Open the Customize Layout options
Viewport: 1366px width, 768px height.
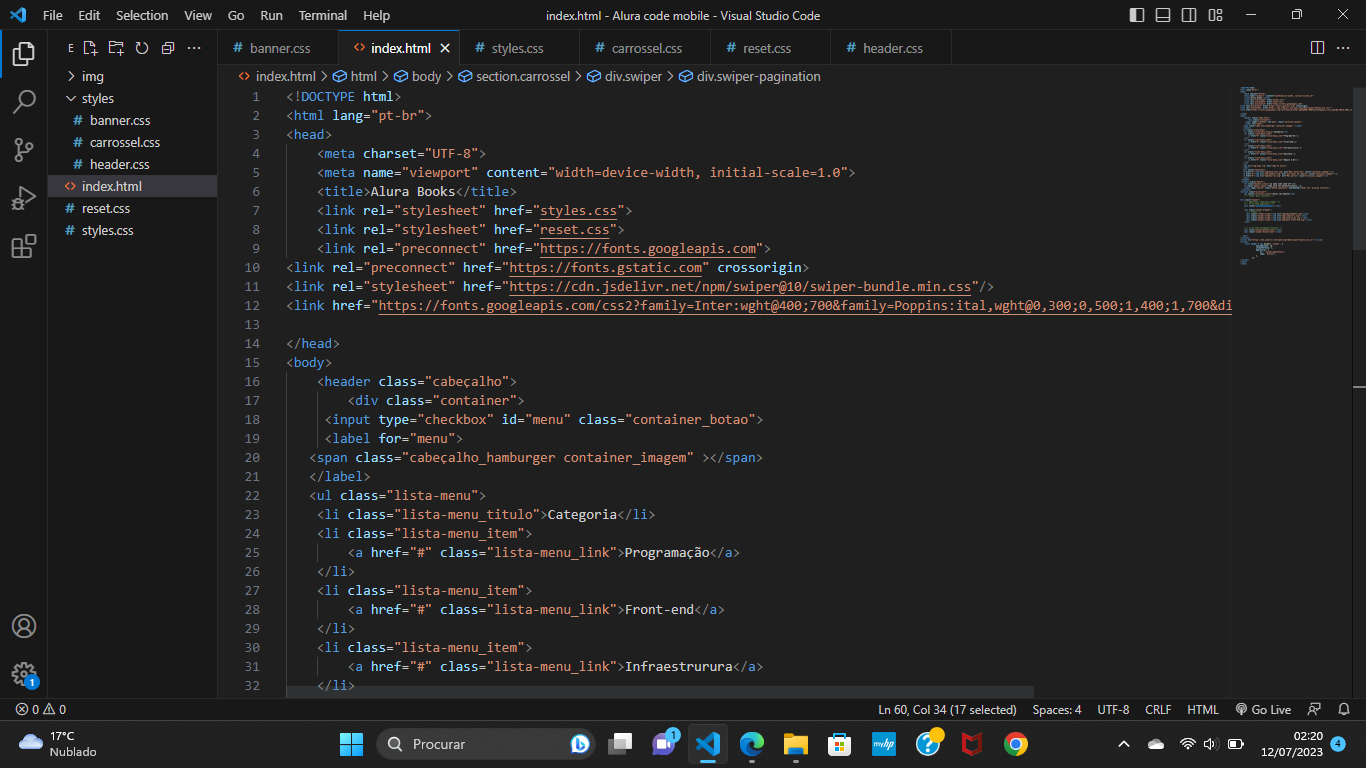pos(1215,15)
